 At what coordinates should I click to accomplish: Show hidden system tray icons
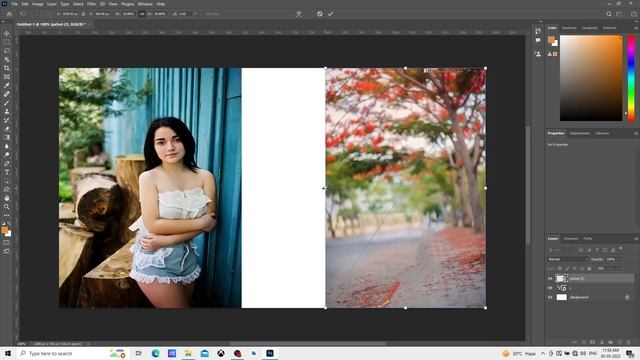coord(543,353)
